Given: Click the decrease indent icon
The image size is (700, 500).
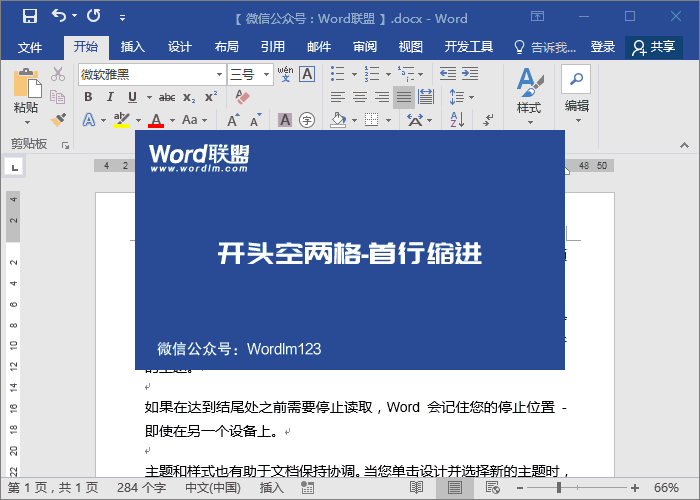Looking at the screenshot, I should point(447,74).
